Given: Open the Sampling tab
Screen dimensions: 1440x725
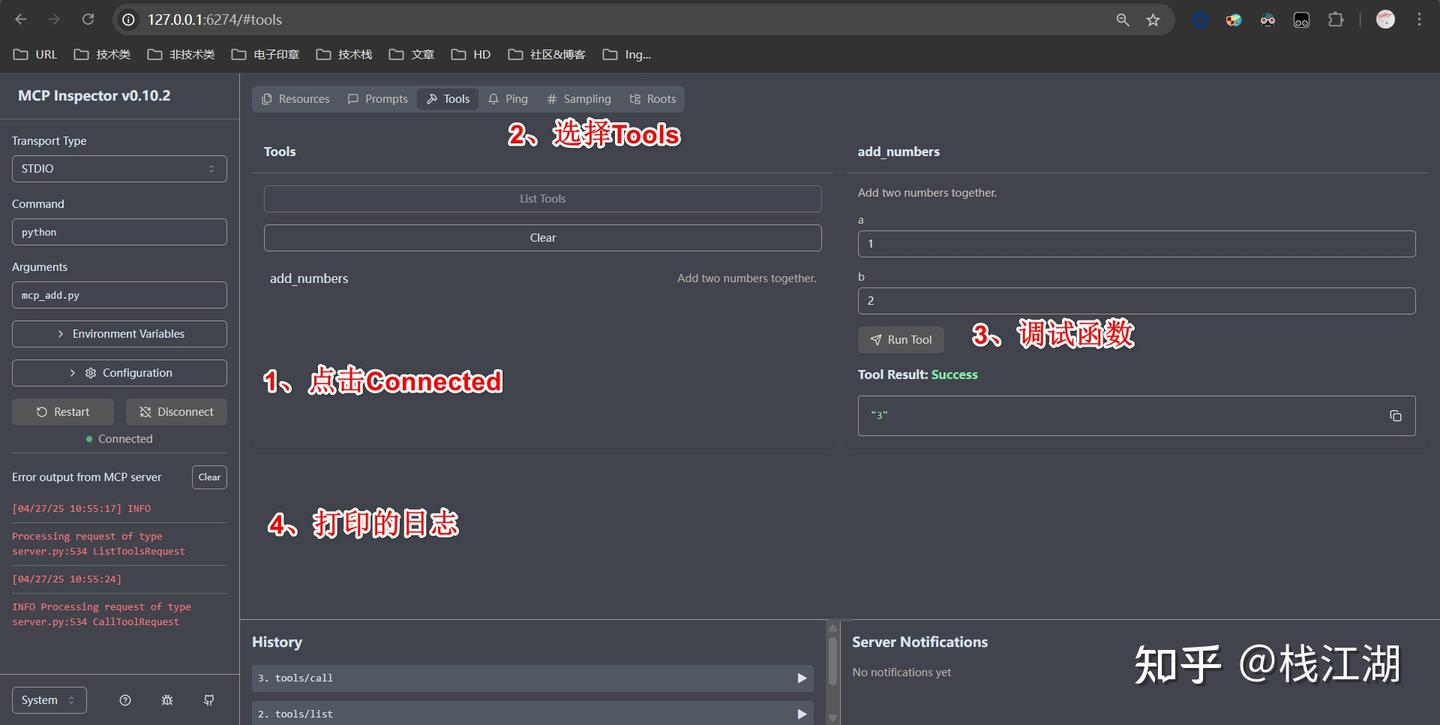Looking at the screenshot, I should [578, 99].
